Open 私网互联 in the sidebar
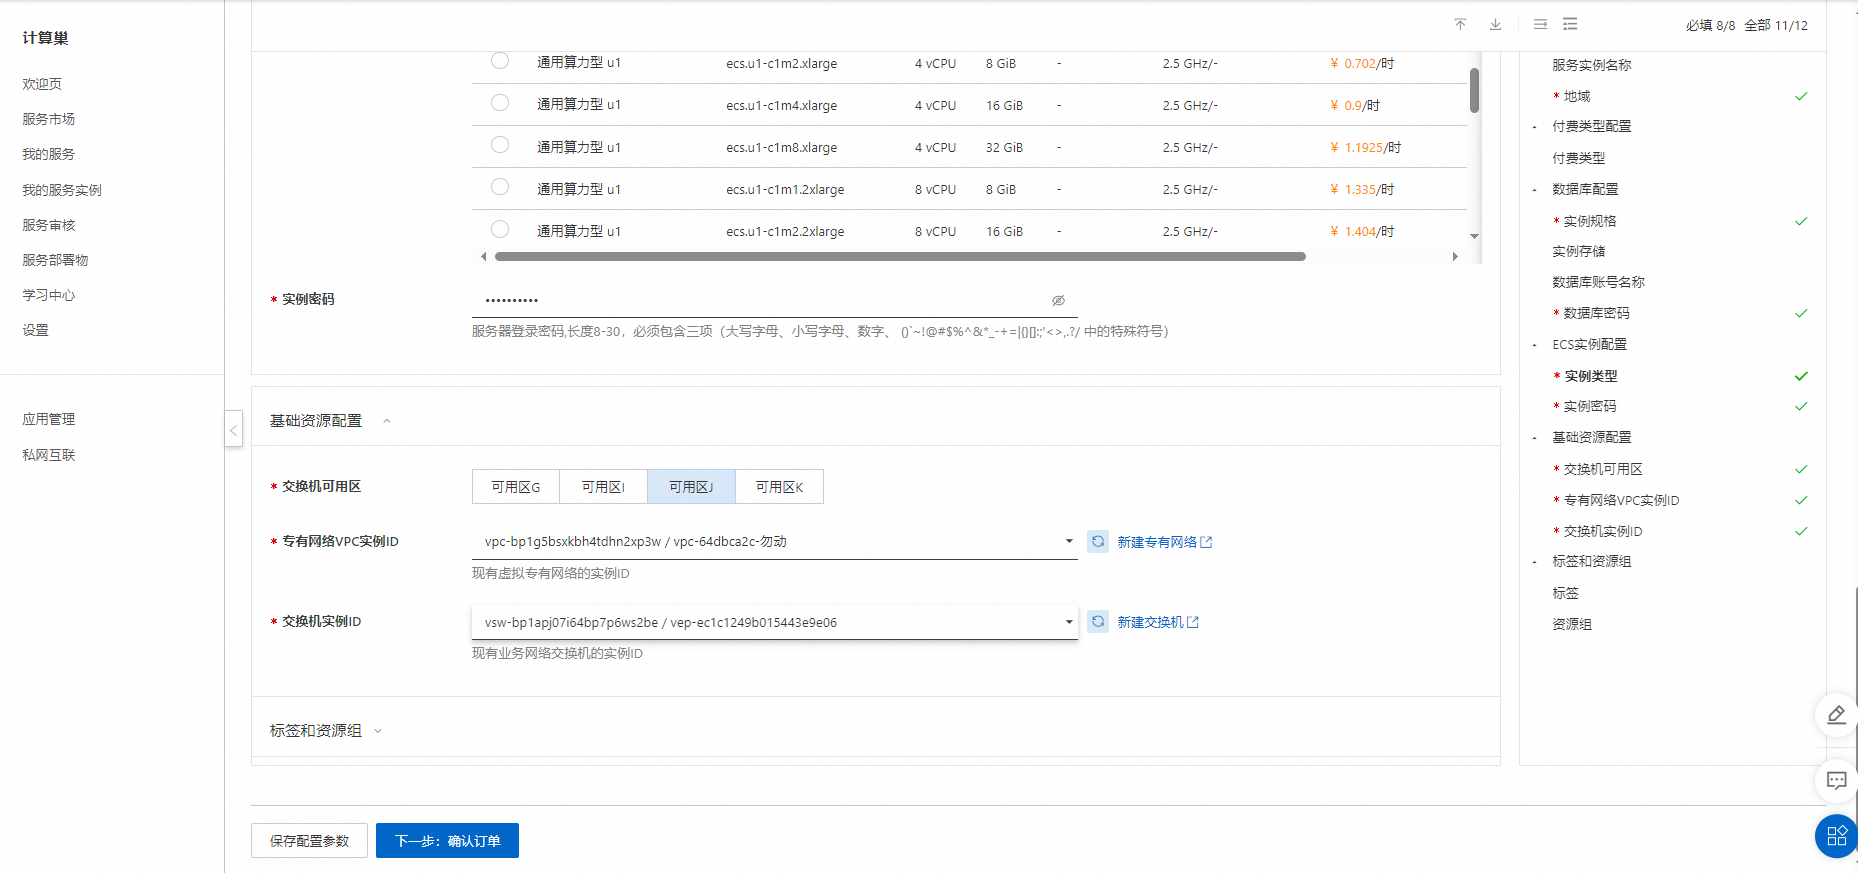 pyautogui.click(x=49, y=455)
